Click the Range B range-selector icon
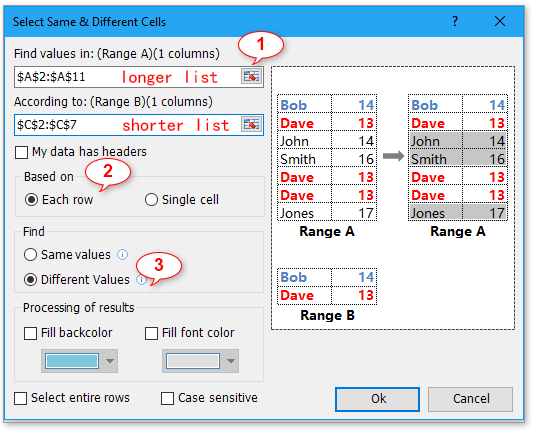 coord(251,124)
